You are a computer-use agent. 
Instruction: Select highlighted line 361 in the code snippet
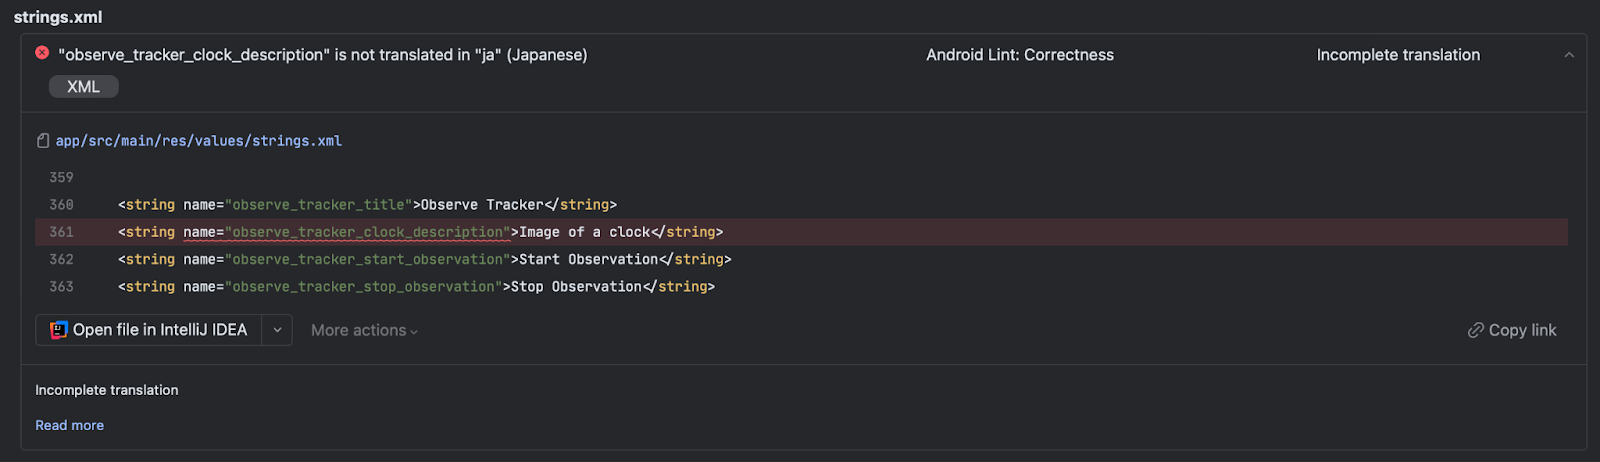coord(801,232)
